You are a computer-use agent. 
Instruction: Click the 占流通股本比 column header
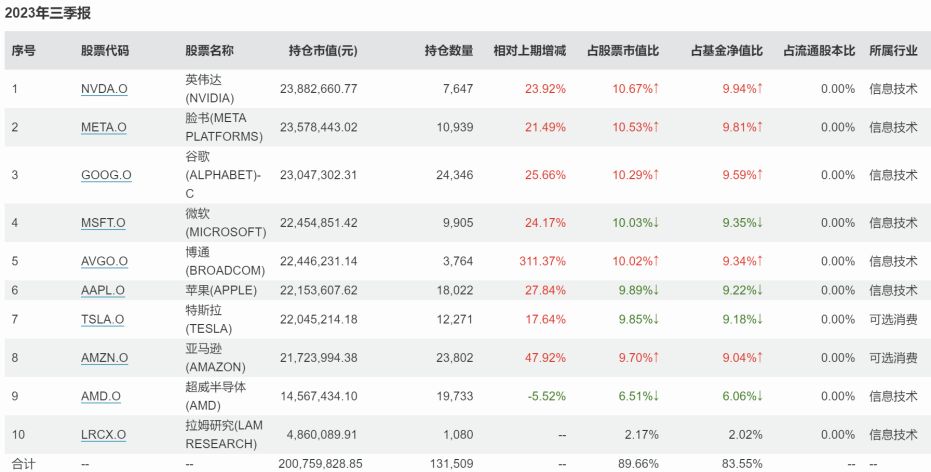click(819, 50)
